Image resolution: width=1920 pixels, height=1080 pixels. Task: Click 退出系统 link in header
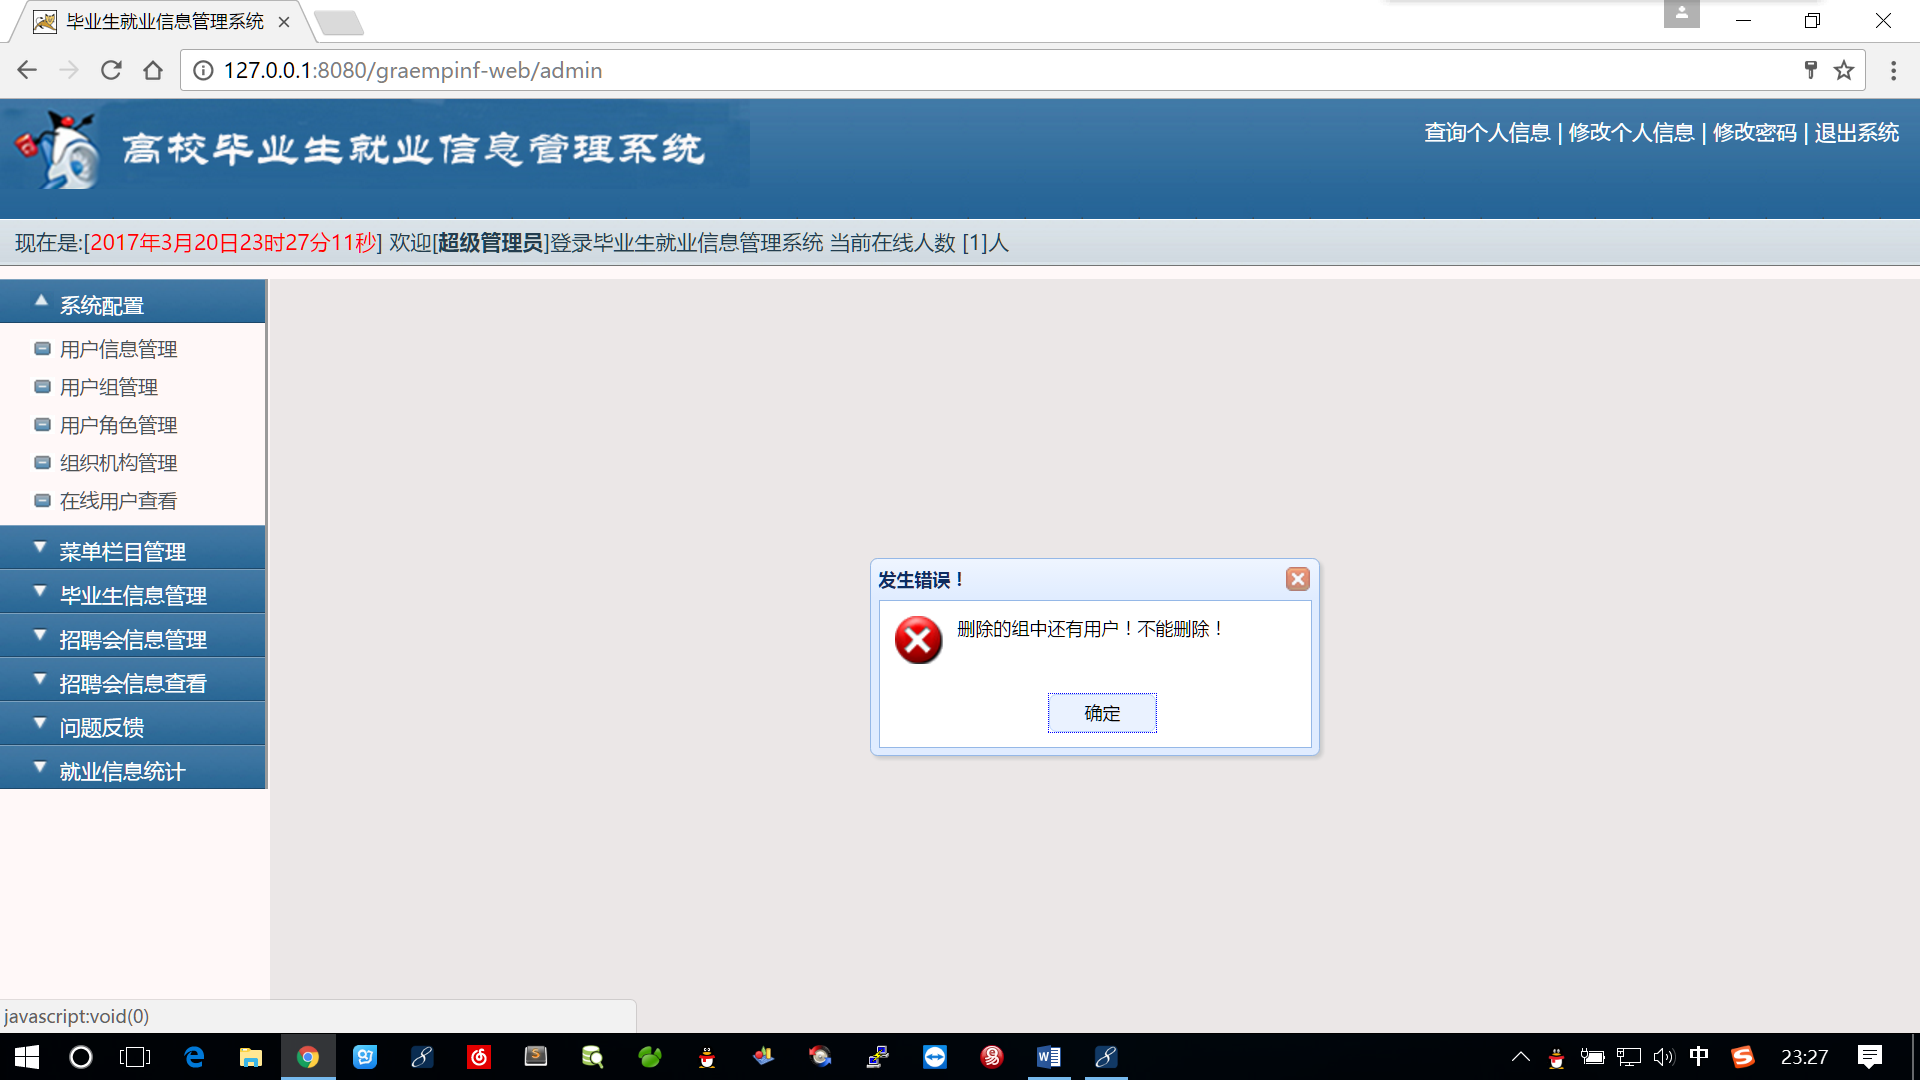click(1856, 133)
